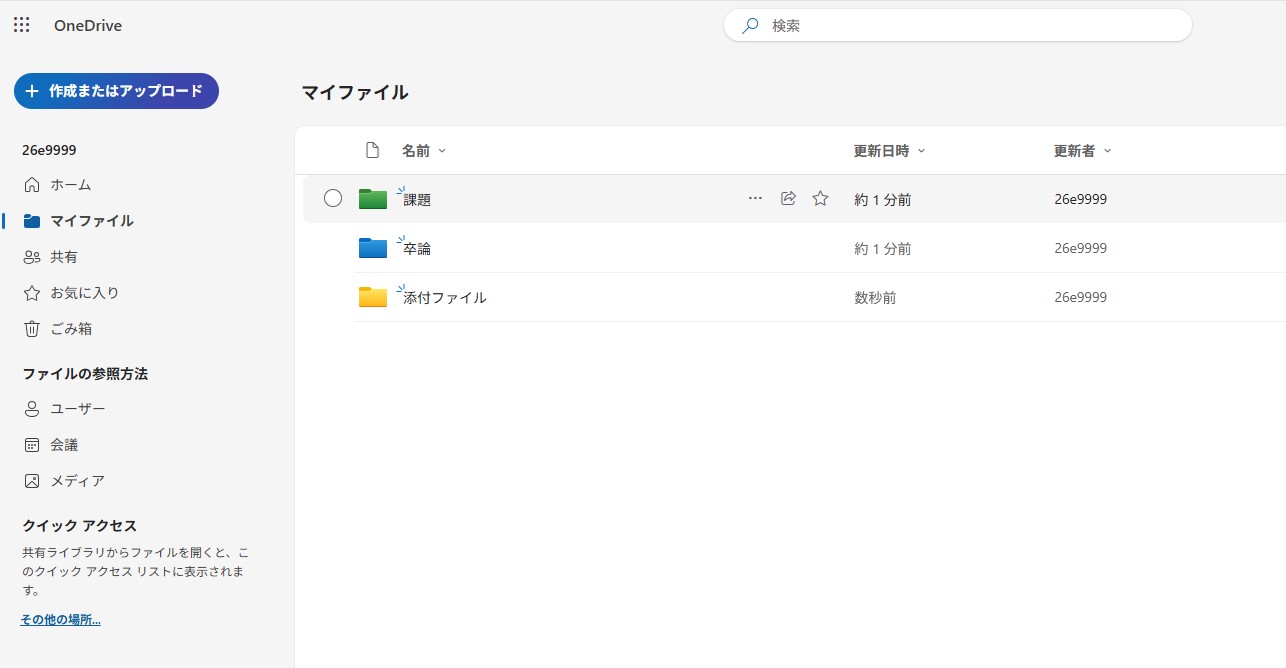The width and height of the screenshot is (1286, 668).
Task: Open the 共有 (Shared) section icon
Action: tap(32, 256)
